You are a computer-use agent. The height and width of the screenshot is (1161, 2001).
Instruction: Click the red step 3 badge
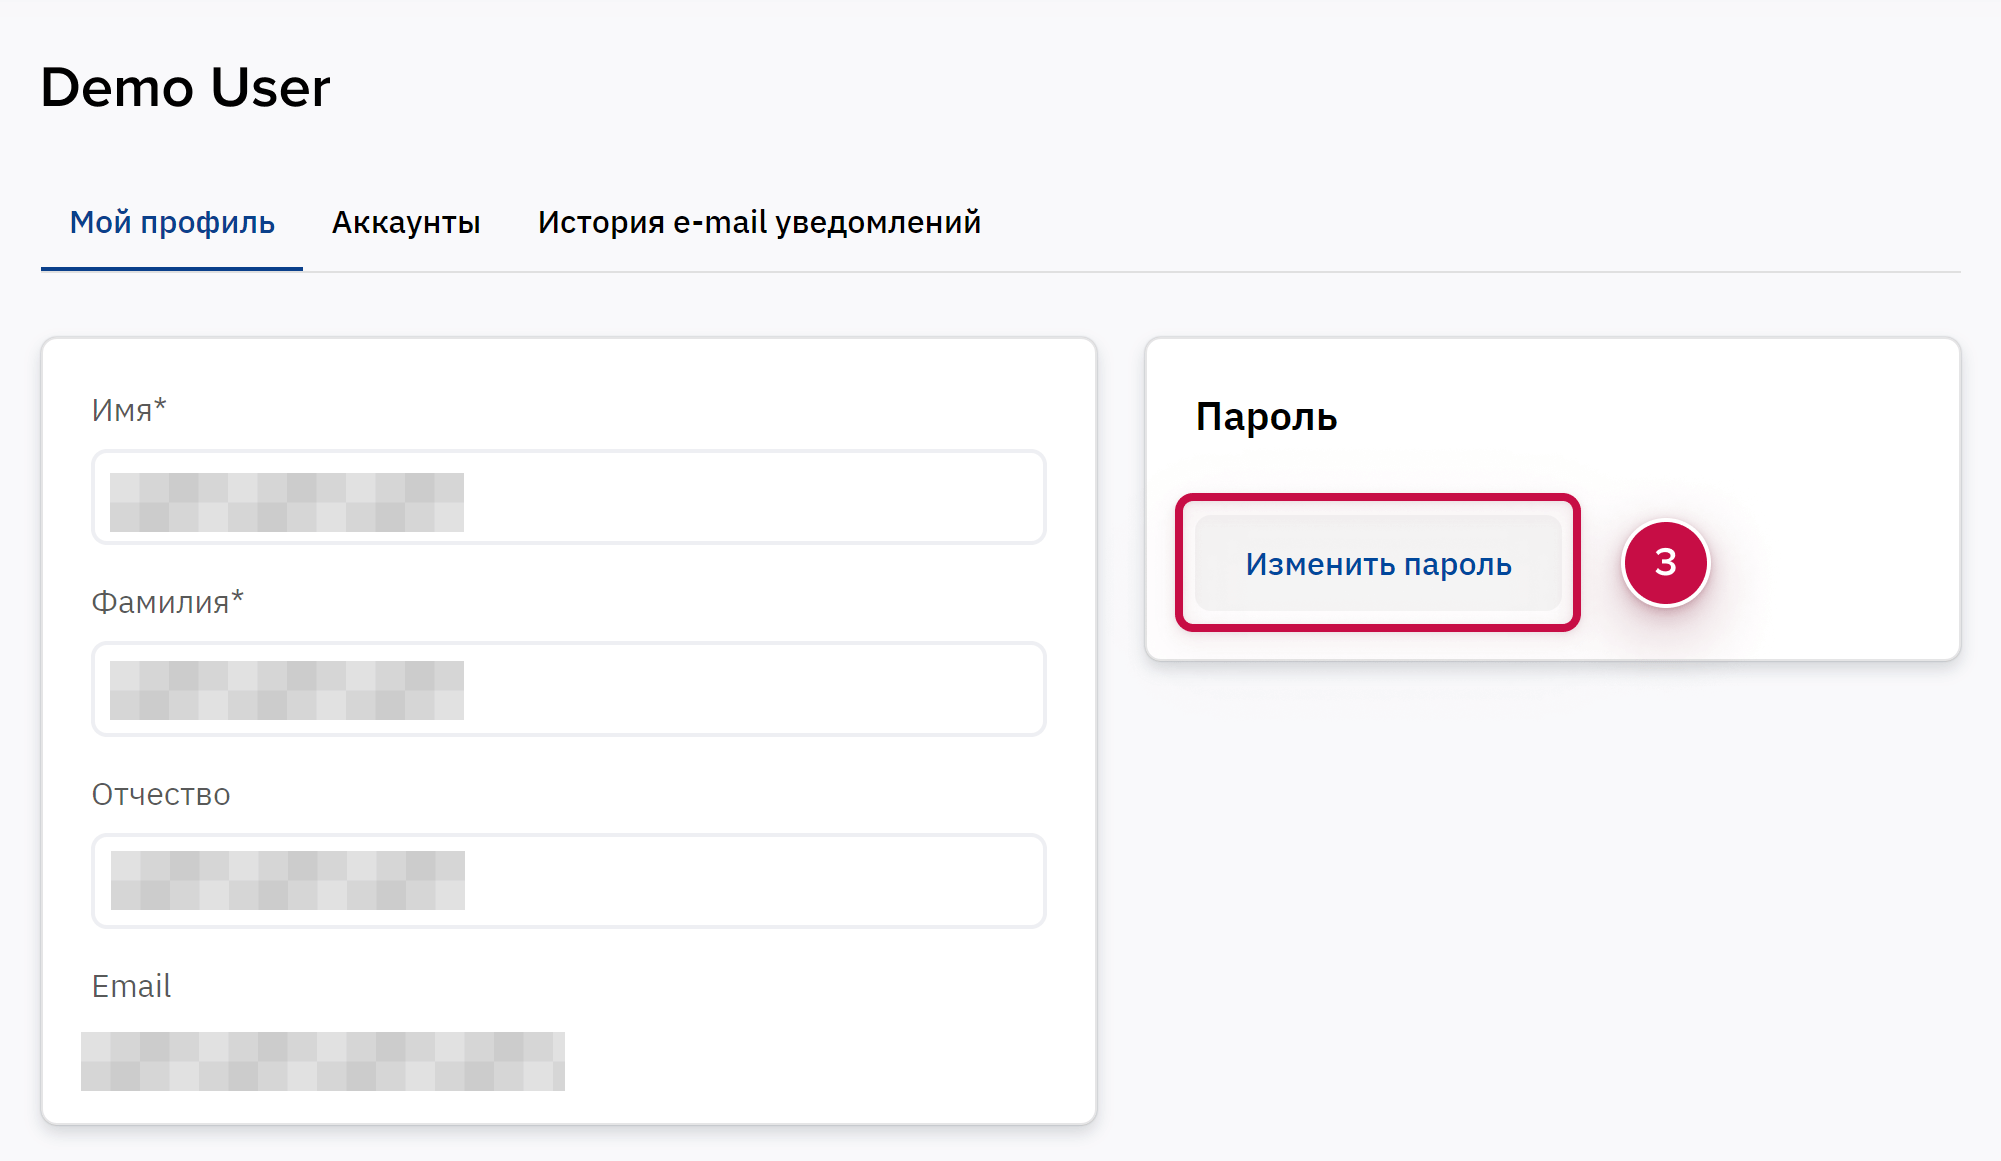(x=1665, y=563)
